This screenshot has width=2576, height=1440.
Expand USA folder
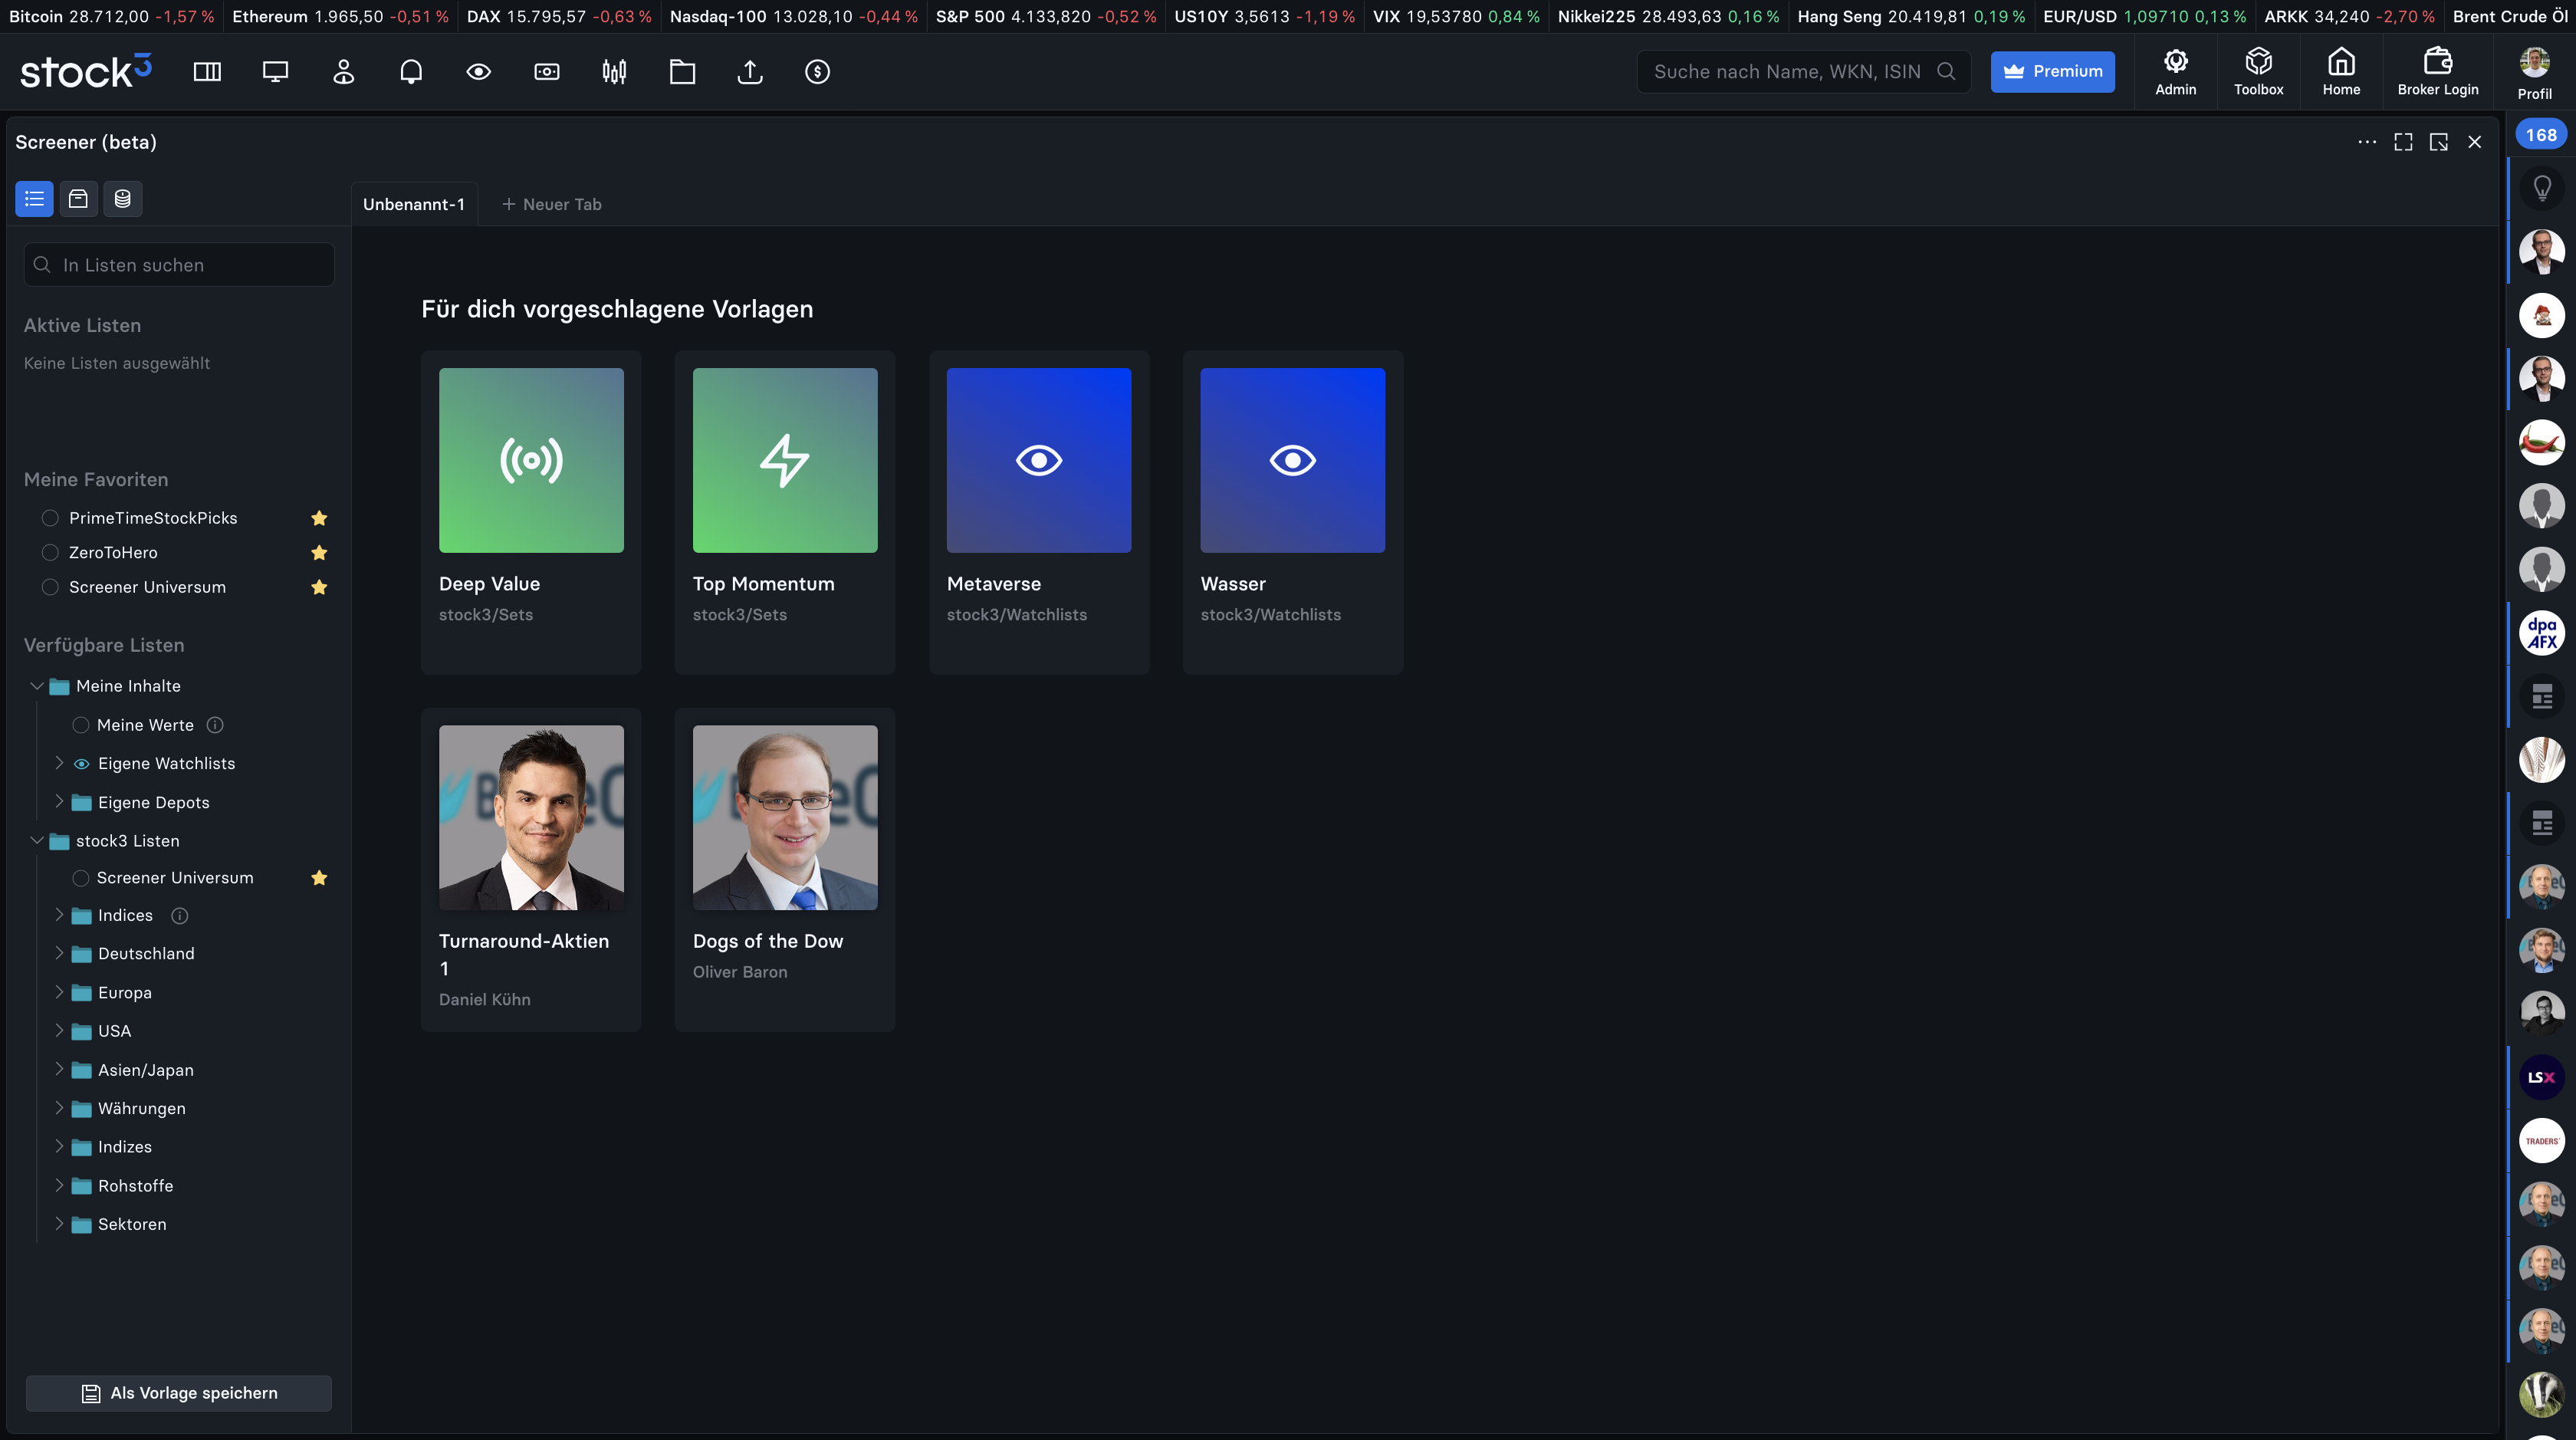pyautogui.click(x=59, y=1030)
